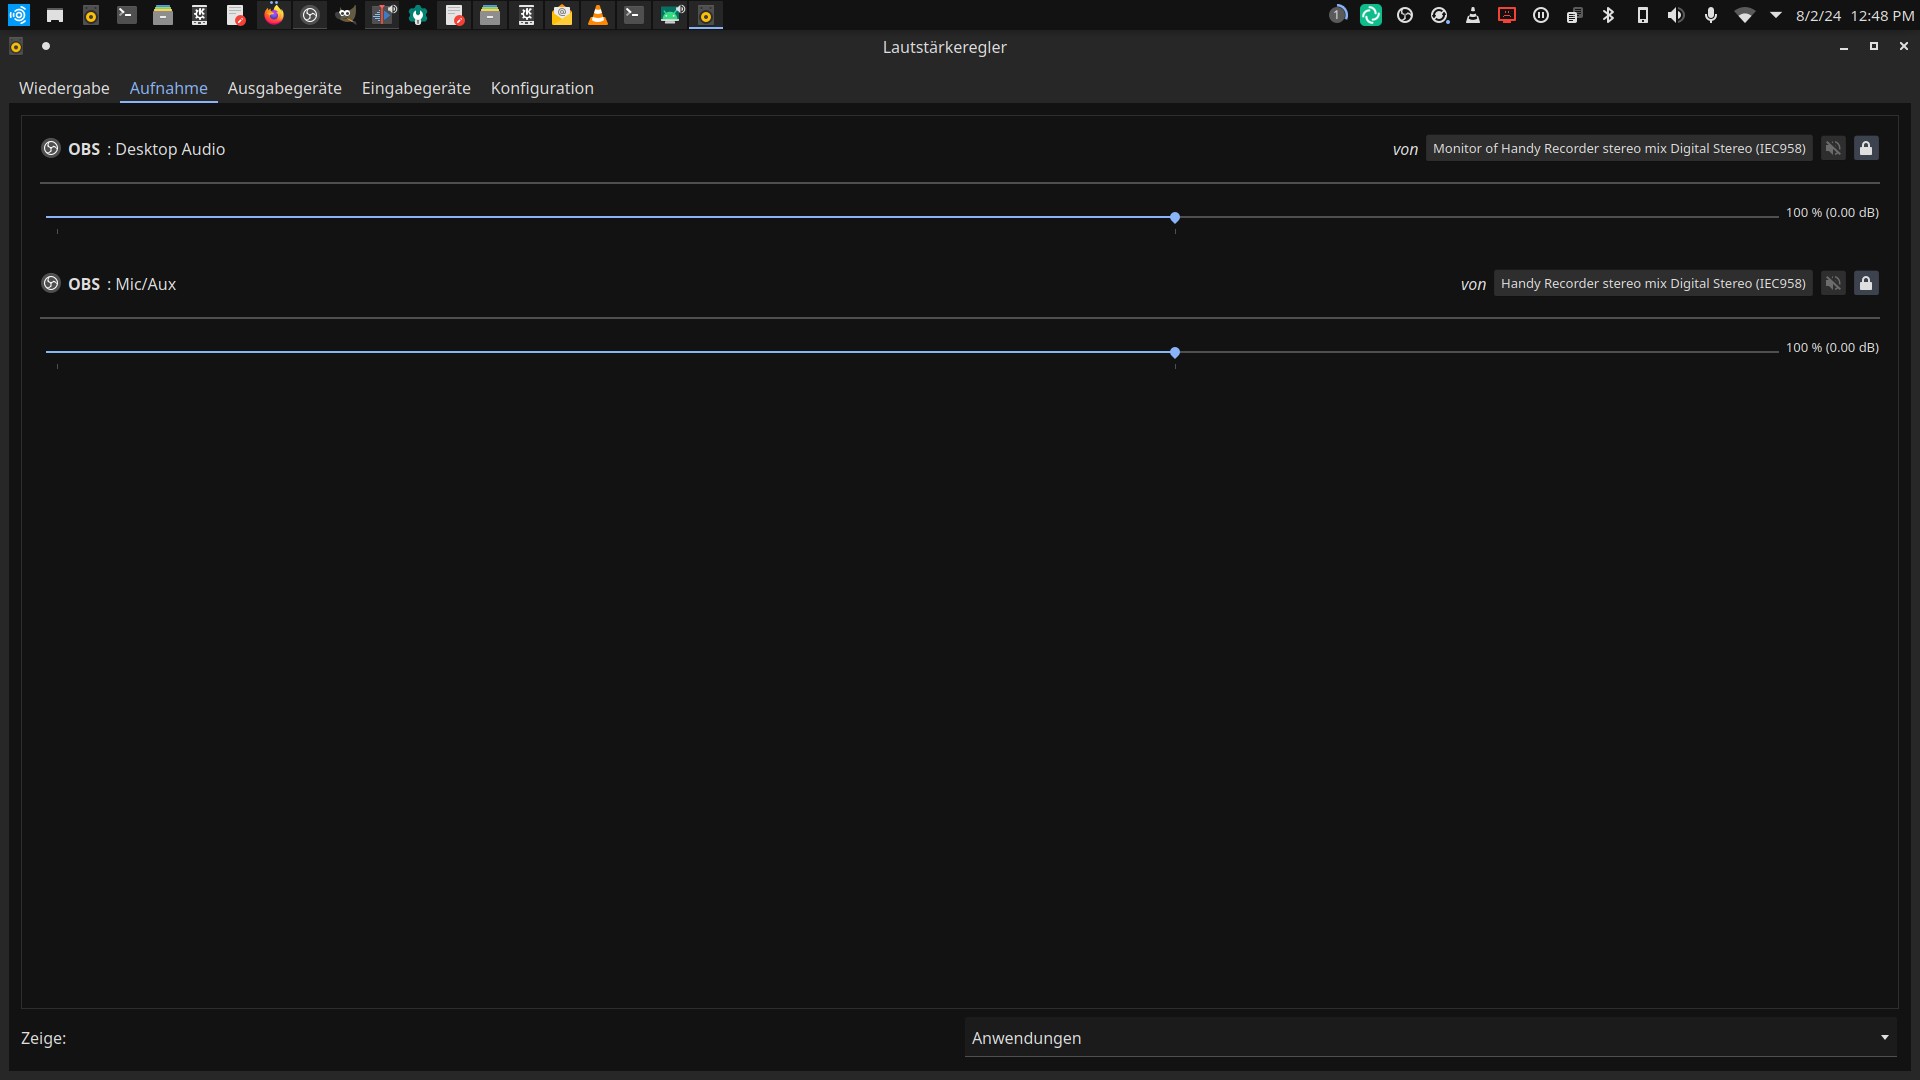The image size is (1920, 1080).
Task: Open the speaker volume tray icon
Action: coord(1676,15)
